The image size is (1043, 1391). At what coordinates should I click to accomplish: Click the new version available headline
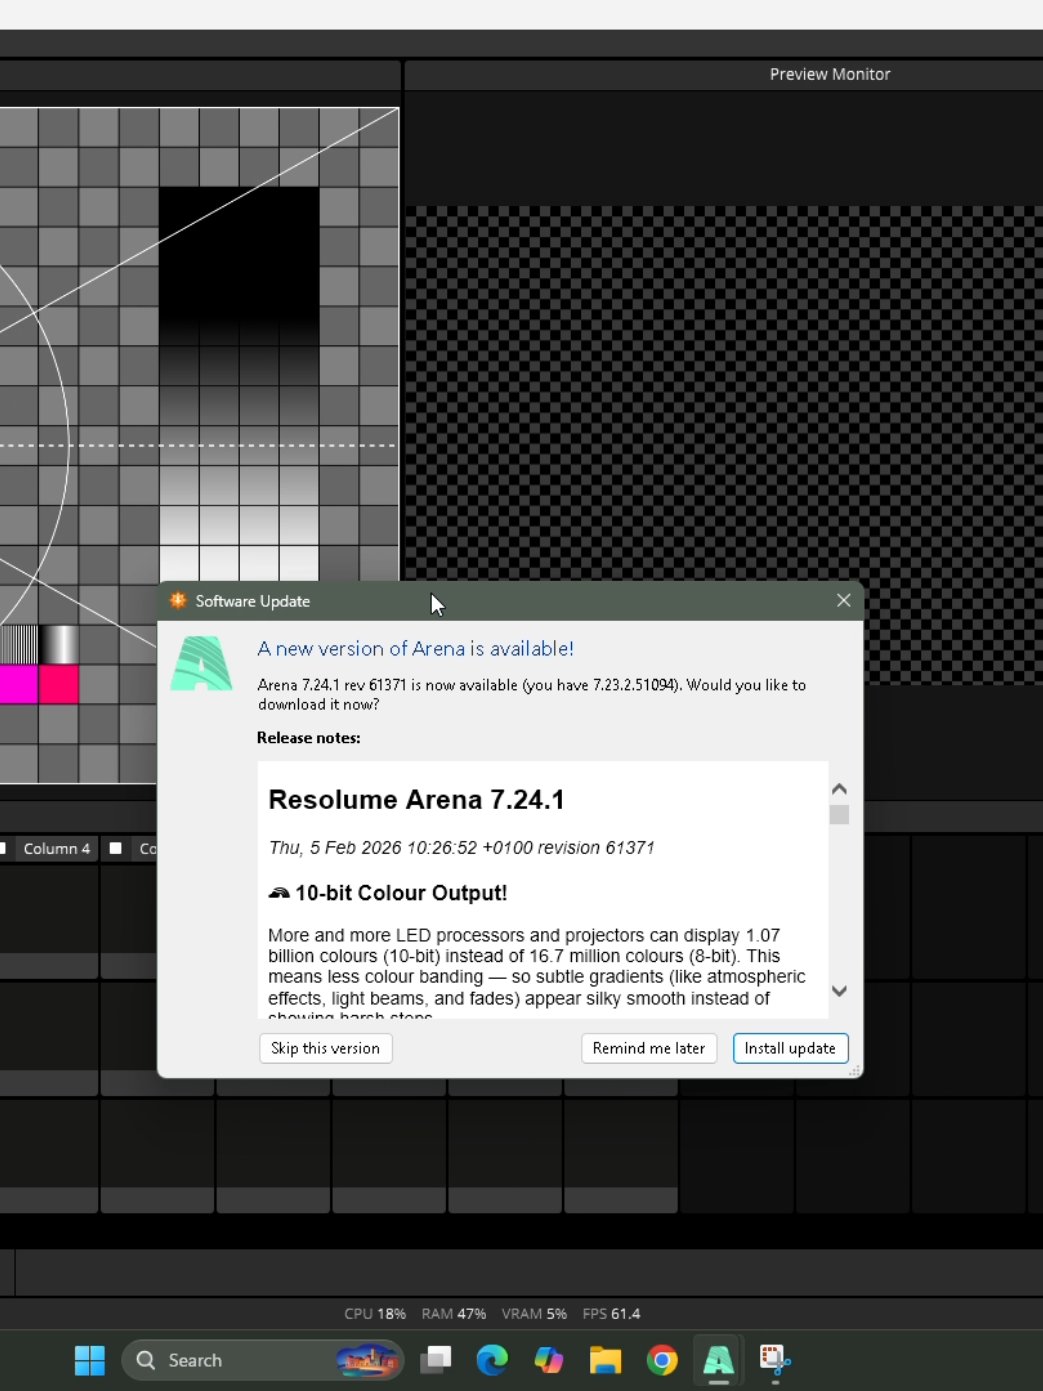tap(416, 648)
